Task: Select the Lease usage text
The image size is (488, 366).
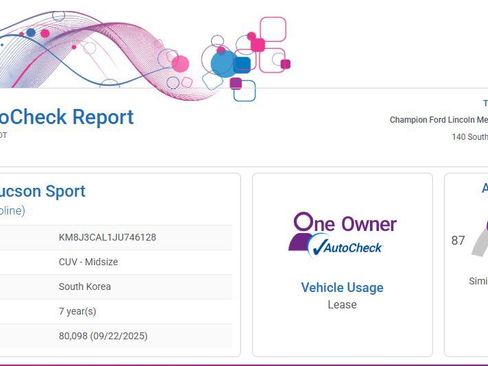Action: pyautogui.click(x=342, y=305)
